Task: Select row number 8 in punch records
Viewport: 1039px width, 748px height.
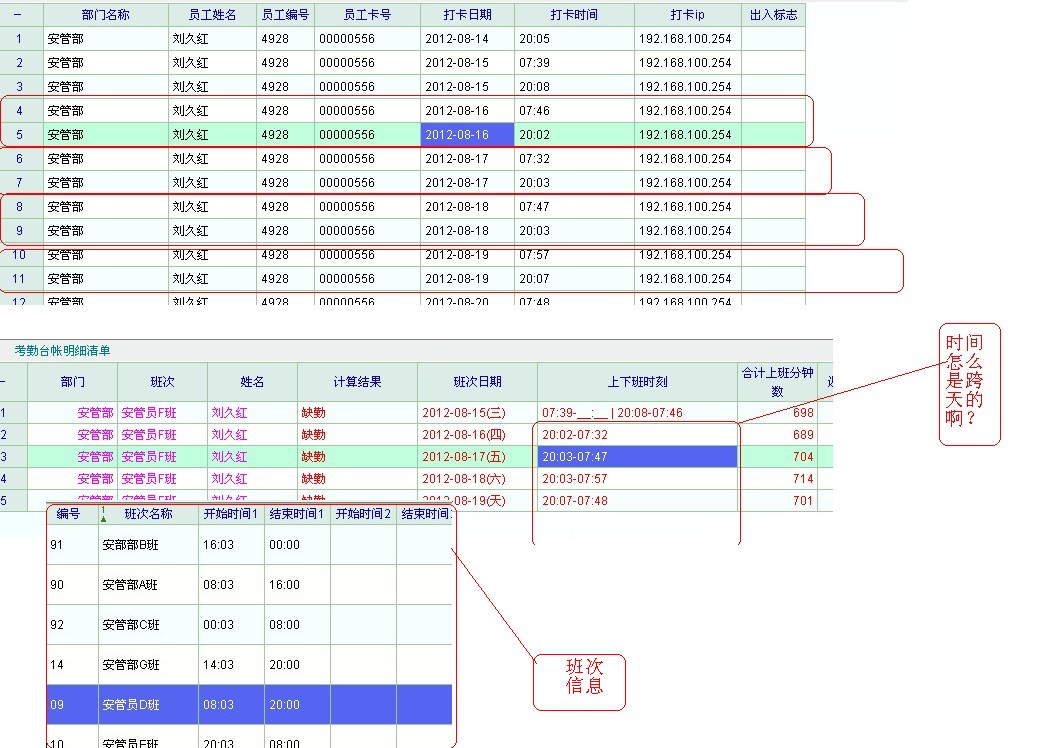Action: [x=19, y=207]
